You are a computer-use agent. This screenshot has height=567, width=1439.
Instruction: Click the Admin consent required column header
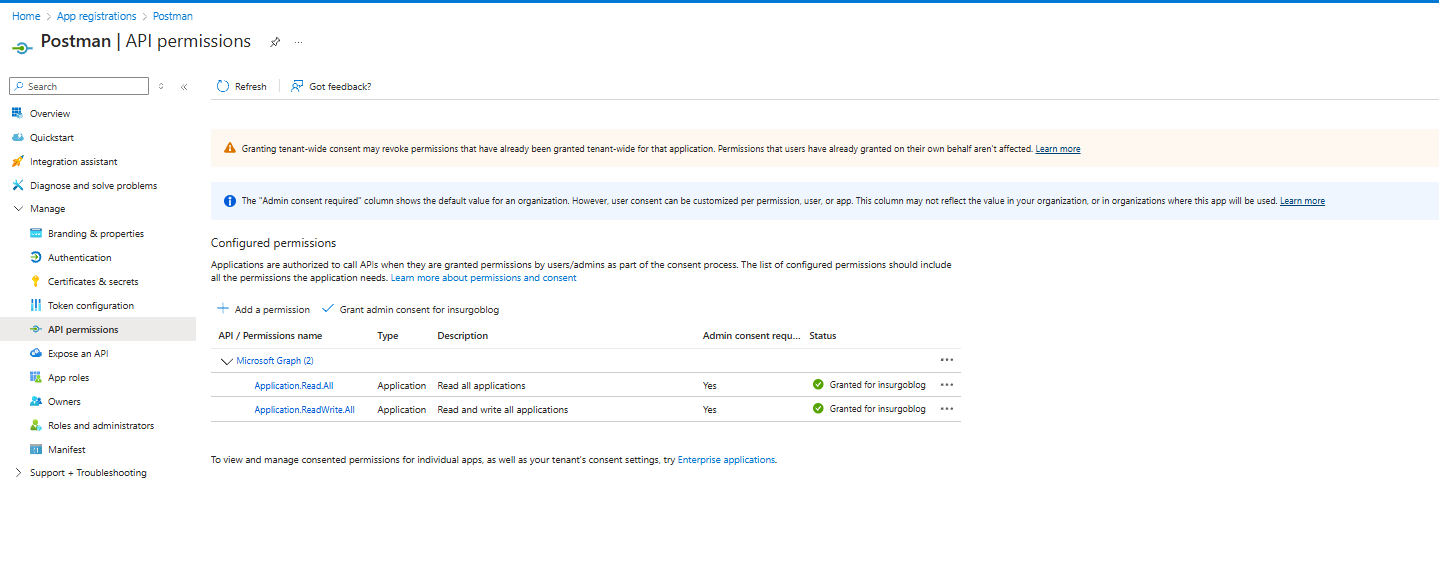[x=752, y=336]
